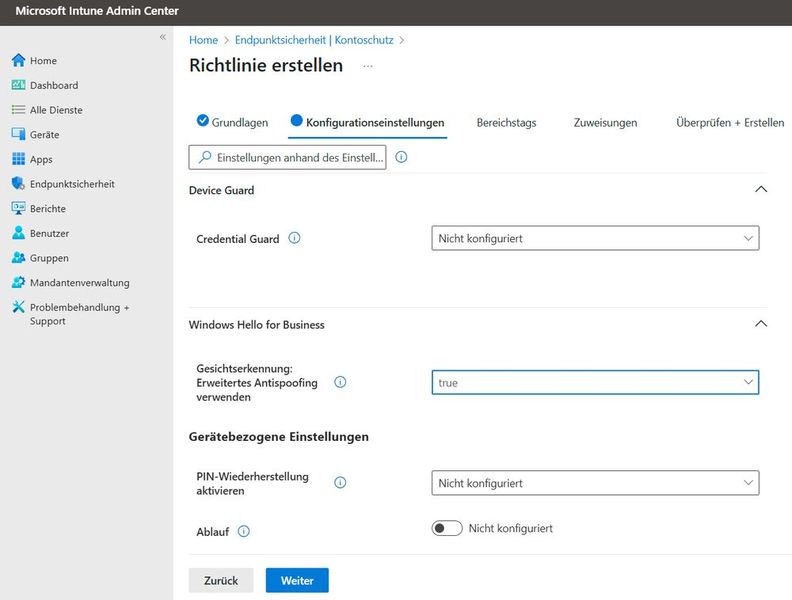Click the Endpunktsicherheit shield icon
This screenshot has height=600, width=792.
[18, 183]
